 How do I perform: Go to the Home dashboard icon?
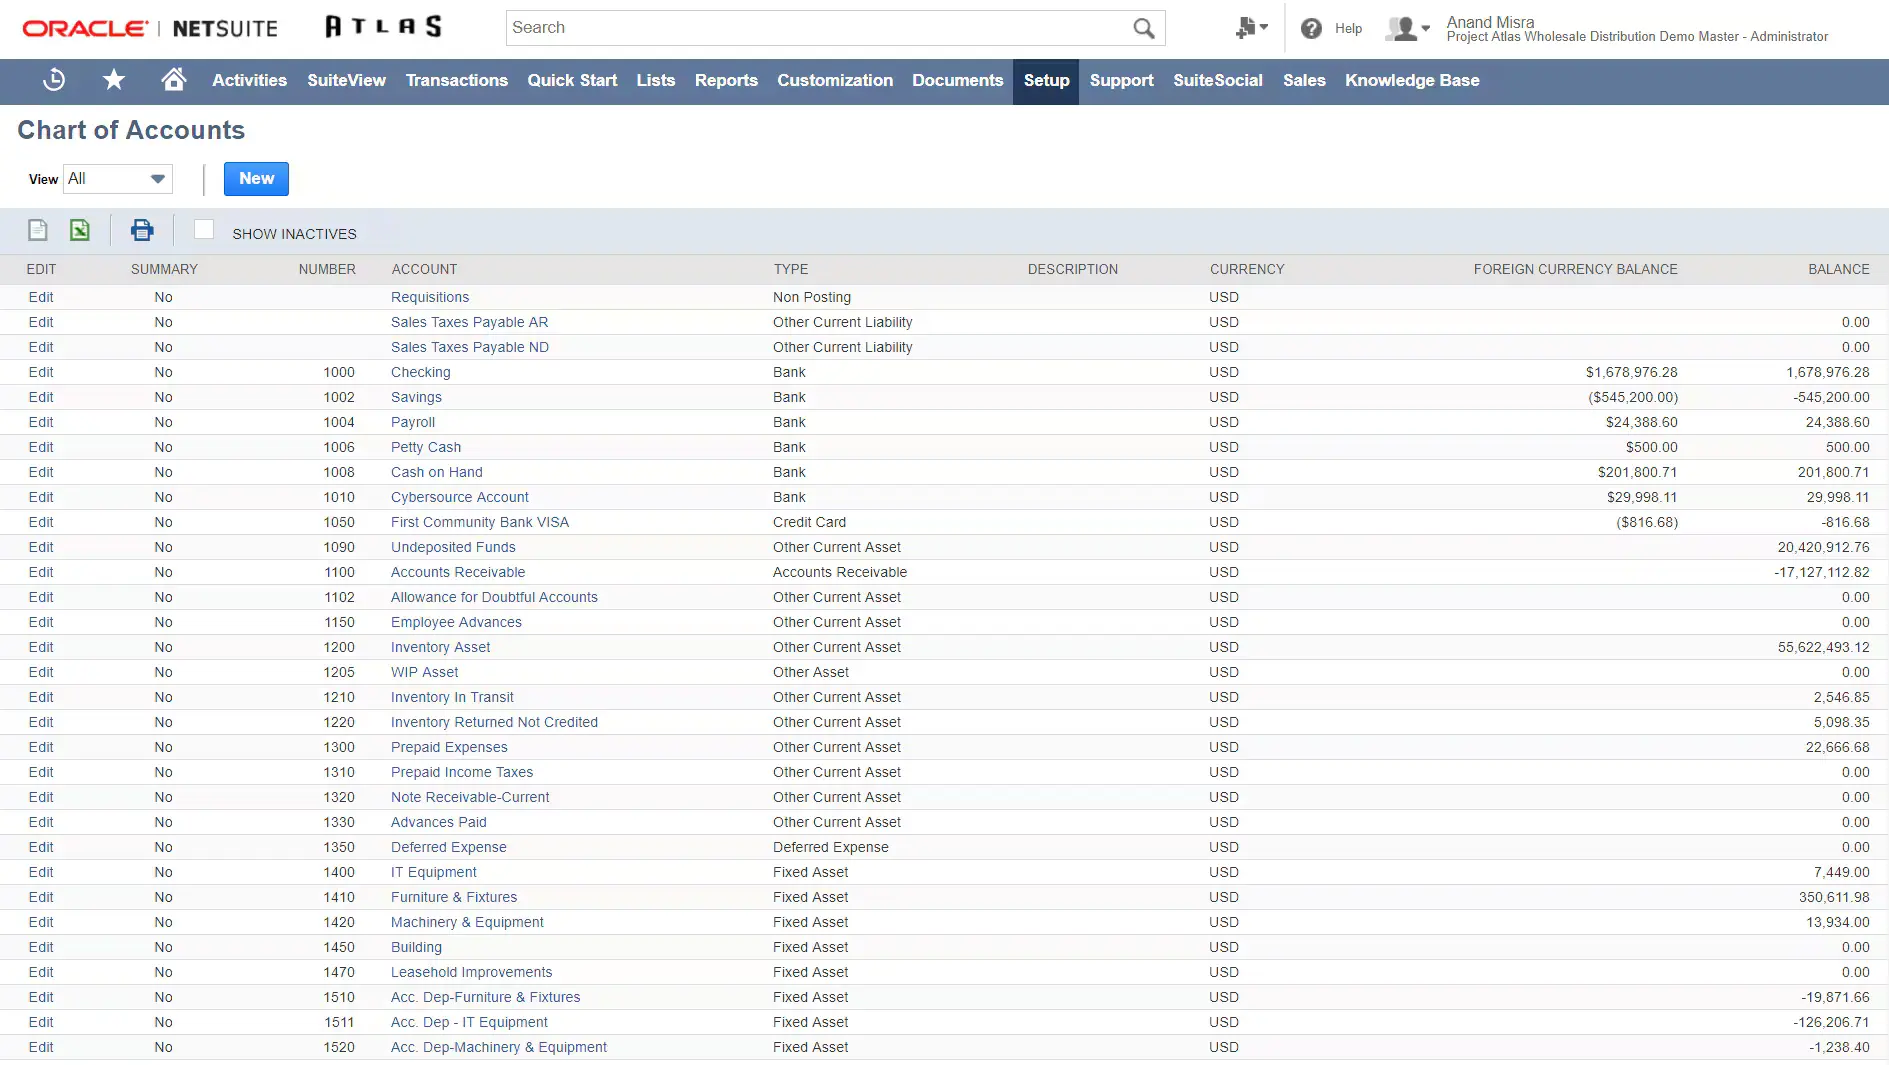pos(173,80)
